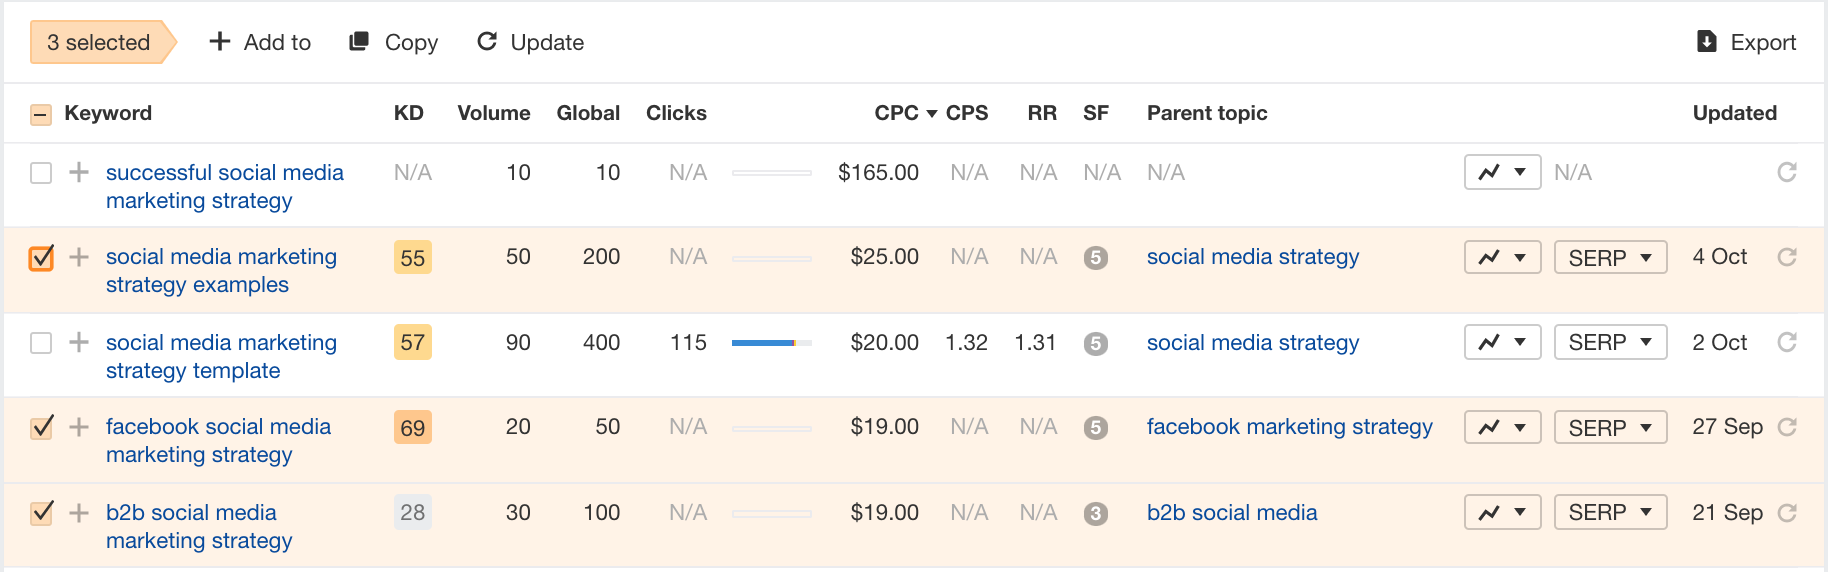The height and width of the screenshot is (572, 1828).
Task: Open 'social media strategy' parent topic in template row
Action: tap(1253, 342)
